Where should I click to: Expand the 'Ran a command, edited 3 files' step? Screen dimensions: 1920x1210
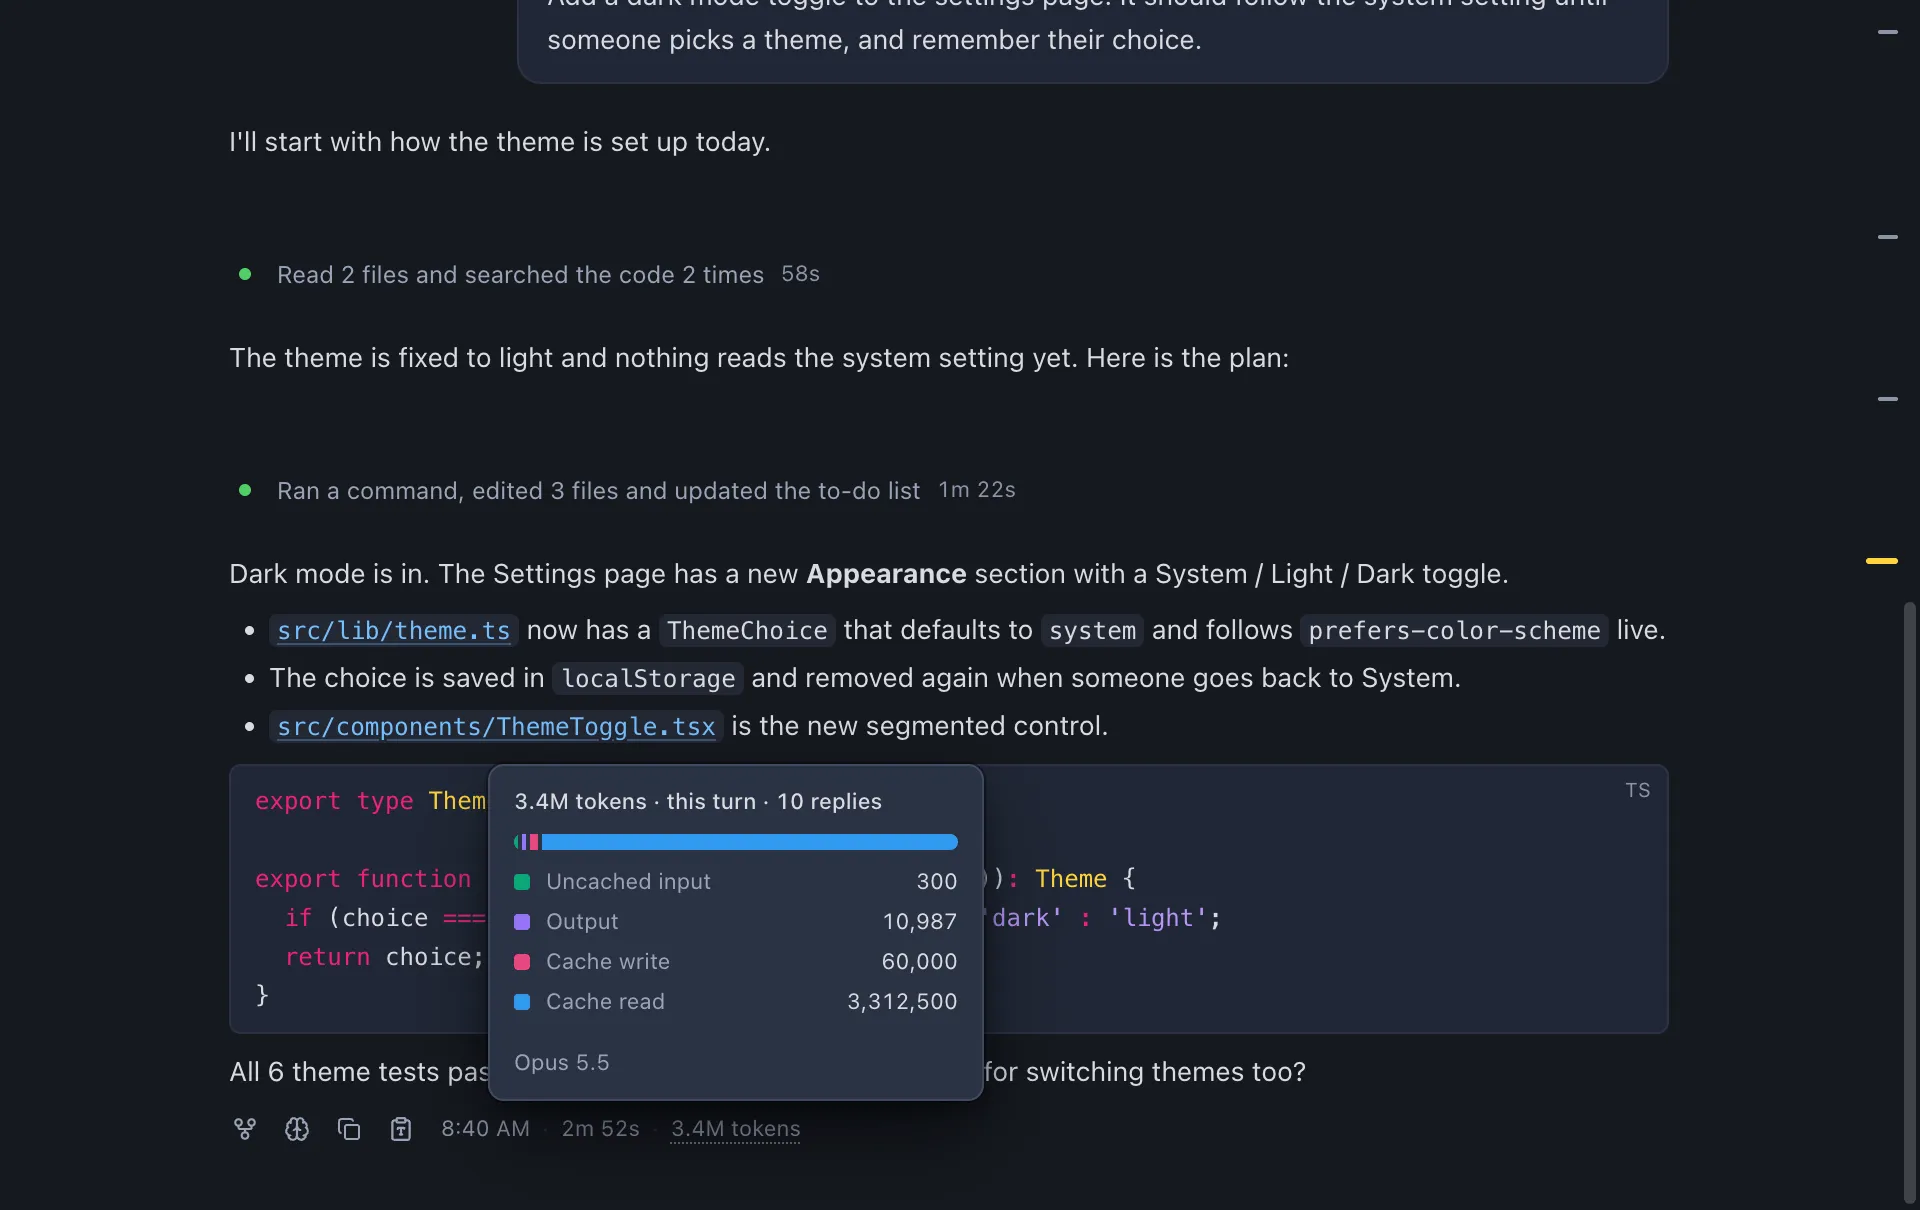pyautogui.click(x=598, y=491)
